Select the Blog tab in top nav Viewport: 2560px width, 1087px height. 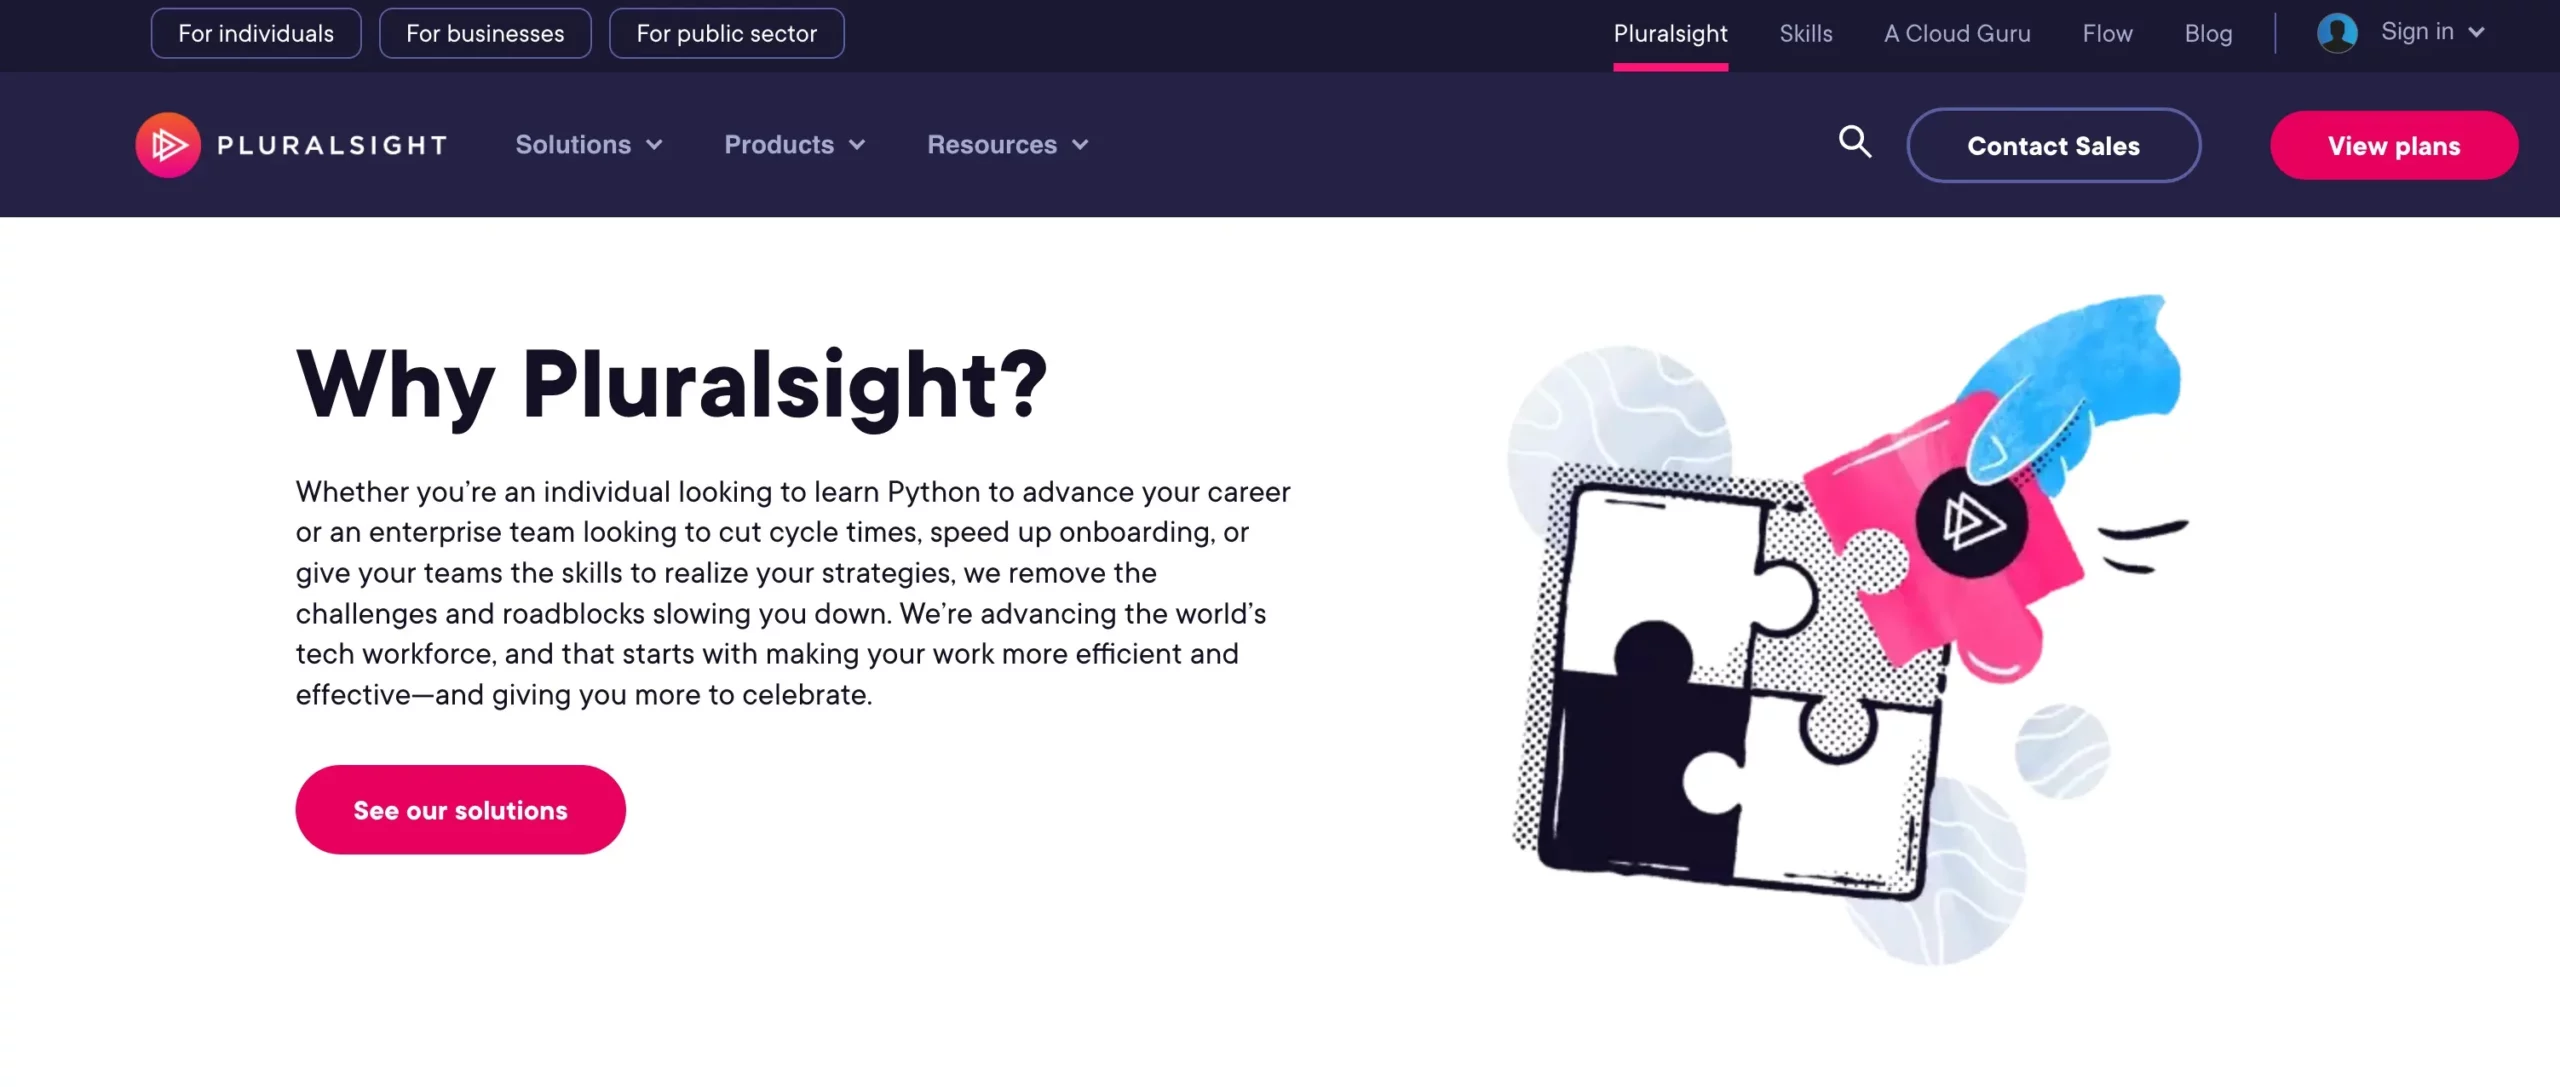tap(2209, 33)
